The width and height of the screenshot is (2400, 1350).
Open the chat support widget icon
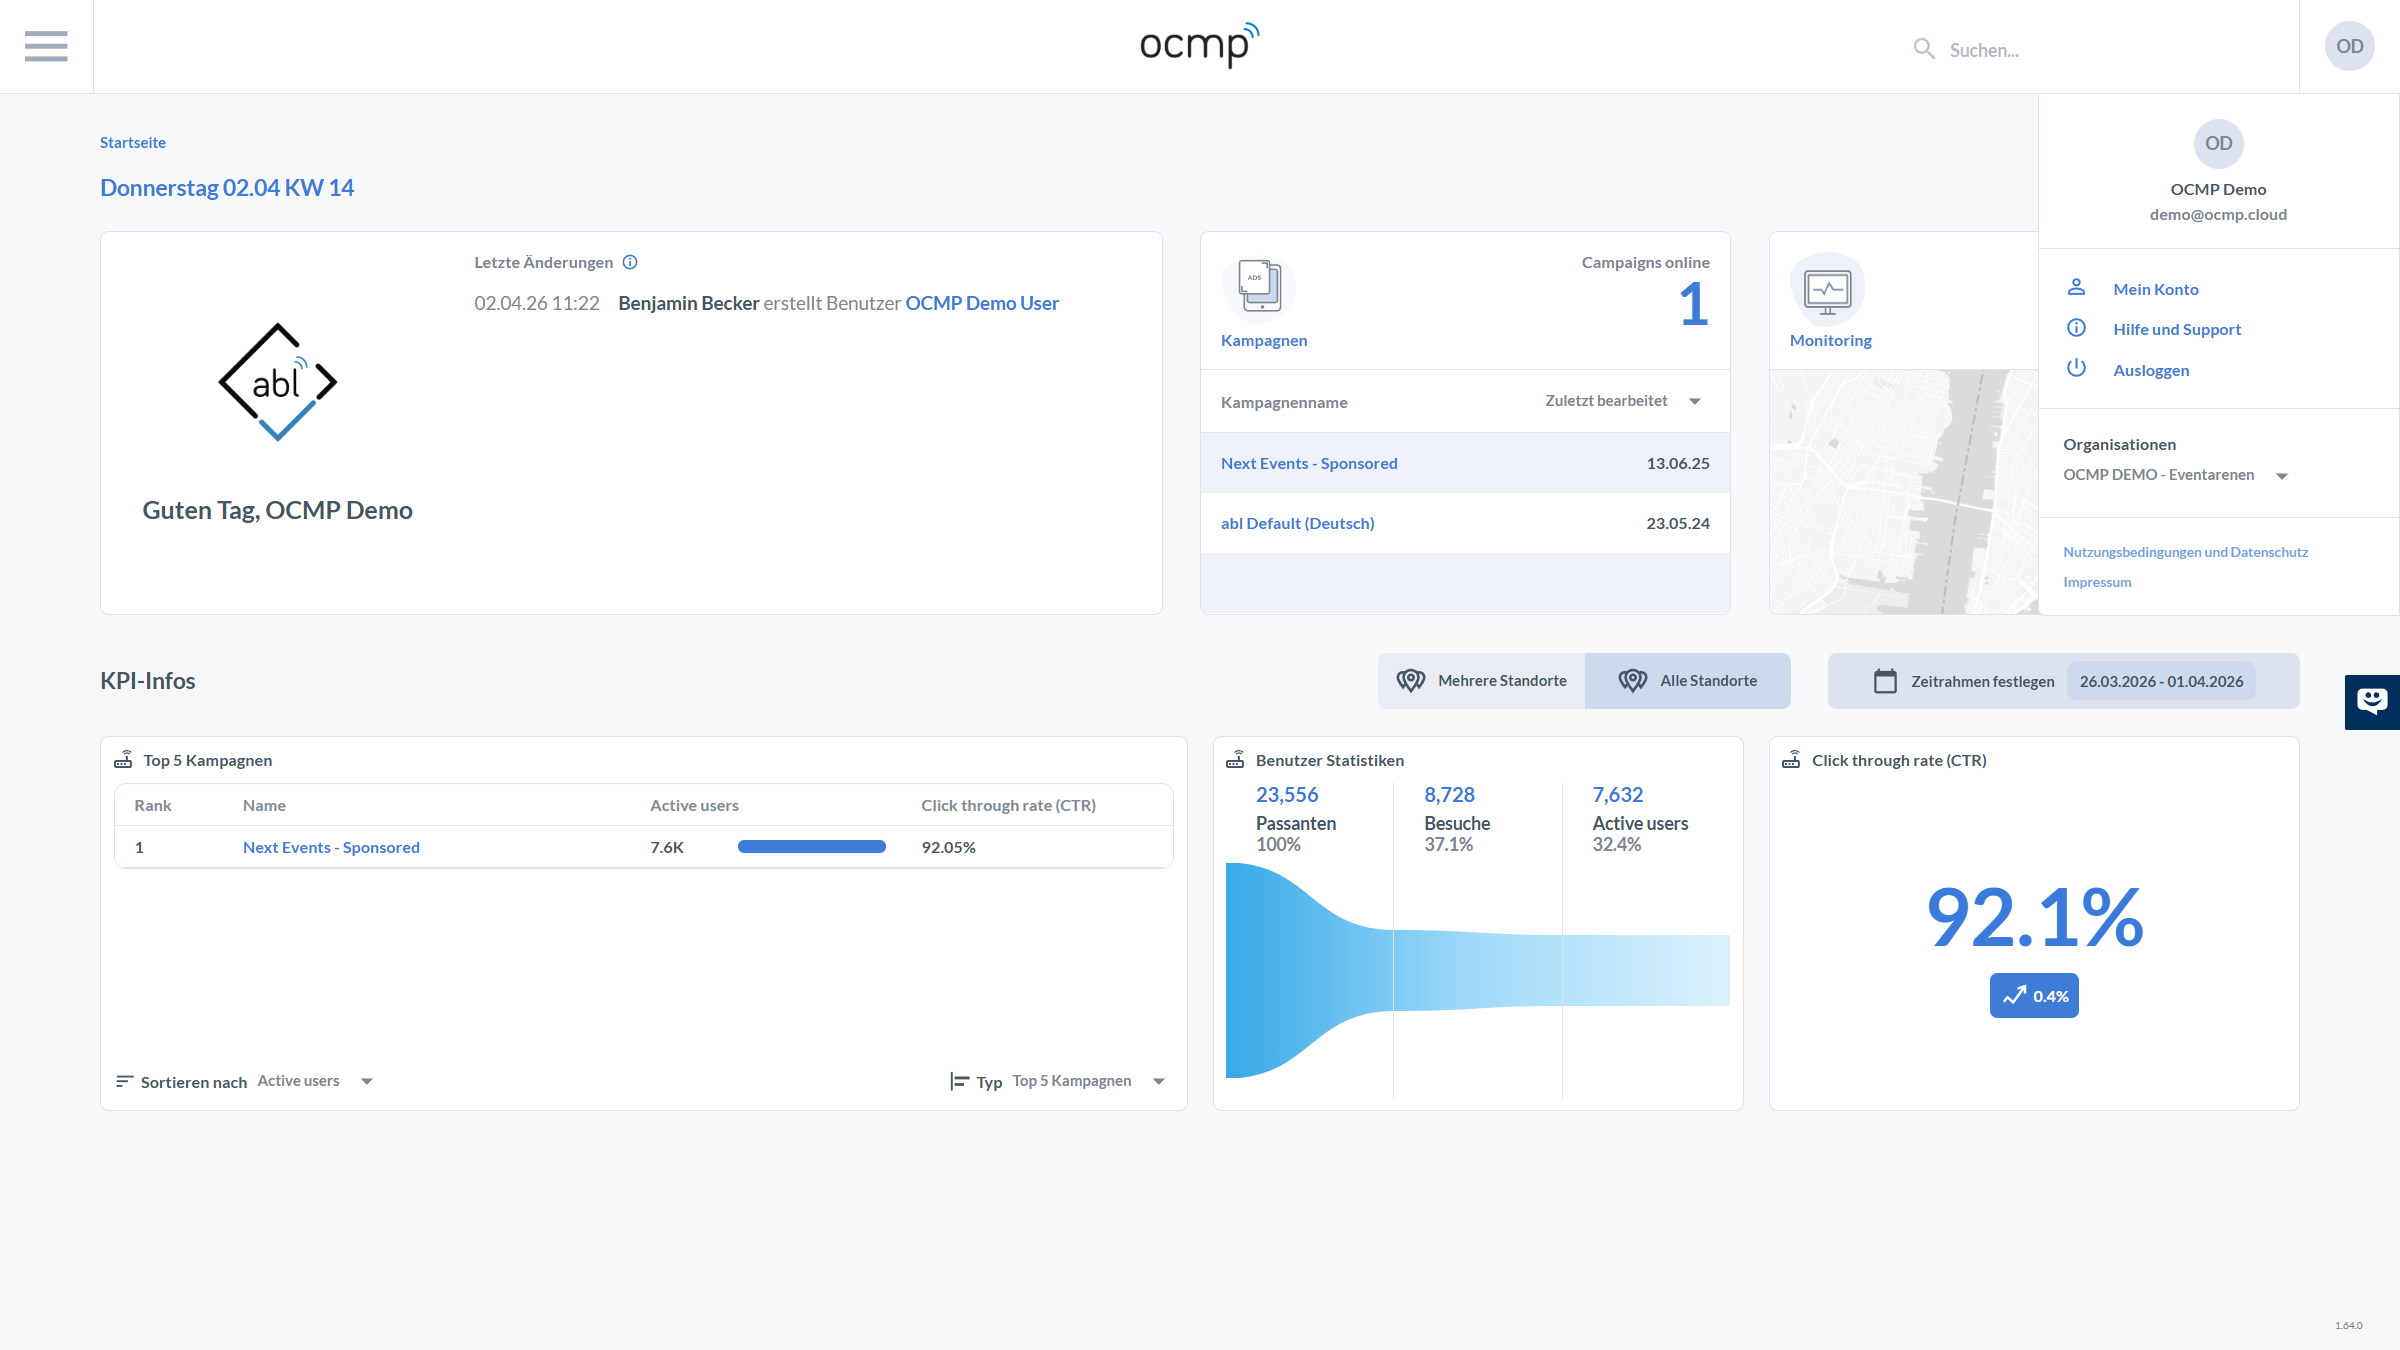2371,701
